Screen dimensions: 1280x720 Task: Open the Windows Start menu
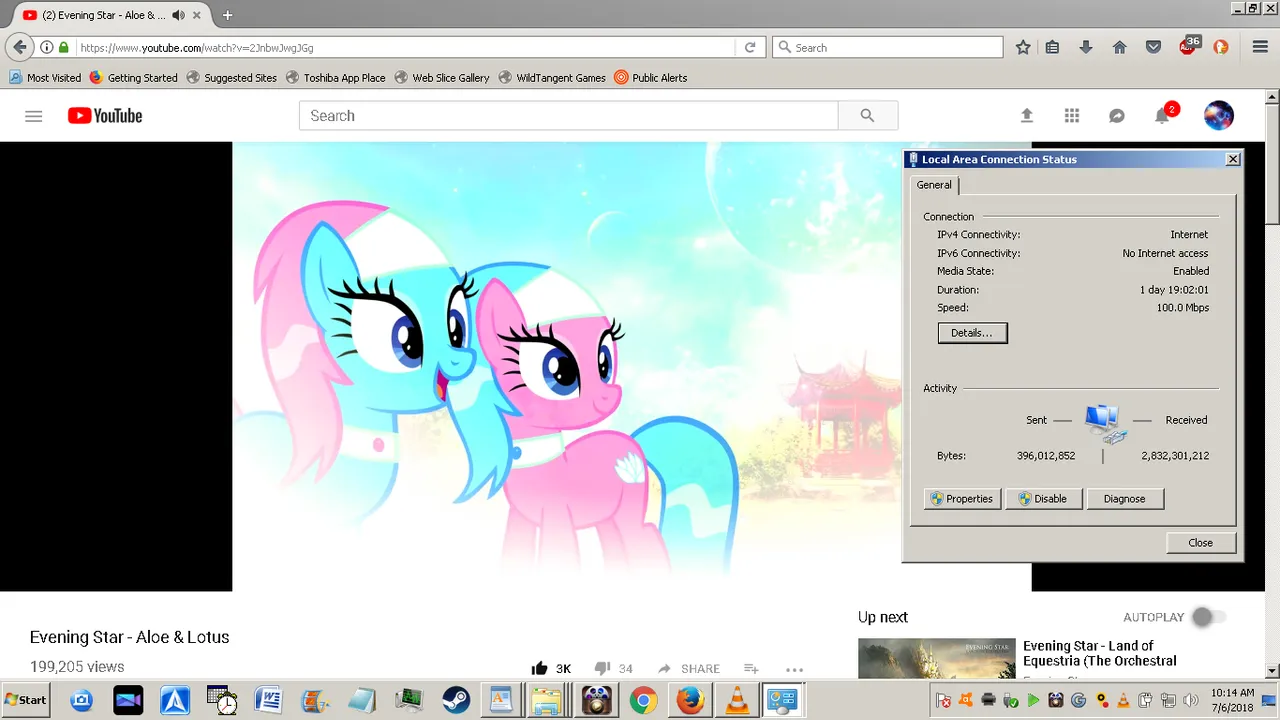(x=27, y=700)
